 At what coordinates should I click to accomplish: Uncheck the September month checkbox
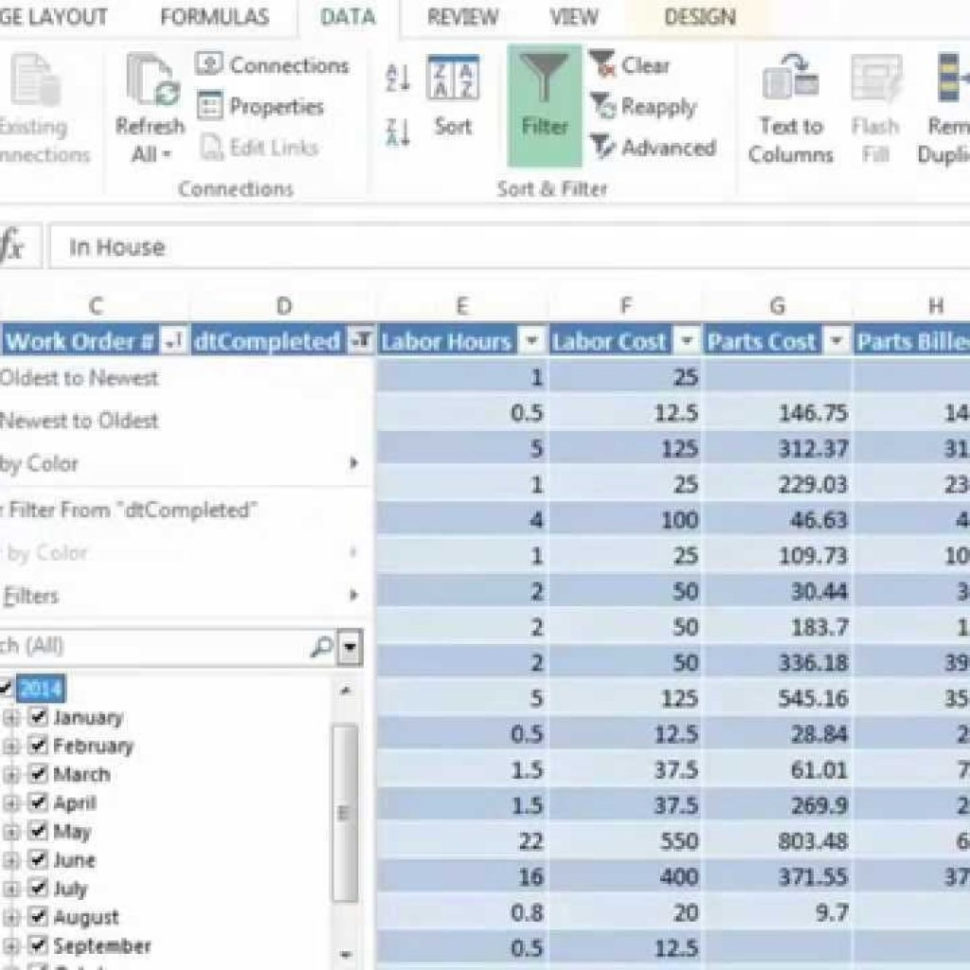40,946
